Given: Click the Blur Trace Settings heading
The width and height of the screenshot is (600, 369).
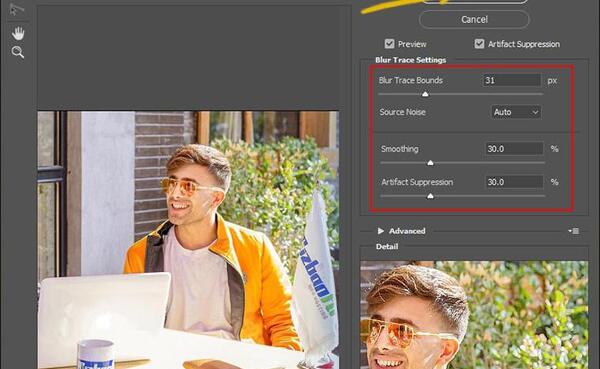Looking at the screenshot, I should pyautogui.click(x=411, y=60).
